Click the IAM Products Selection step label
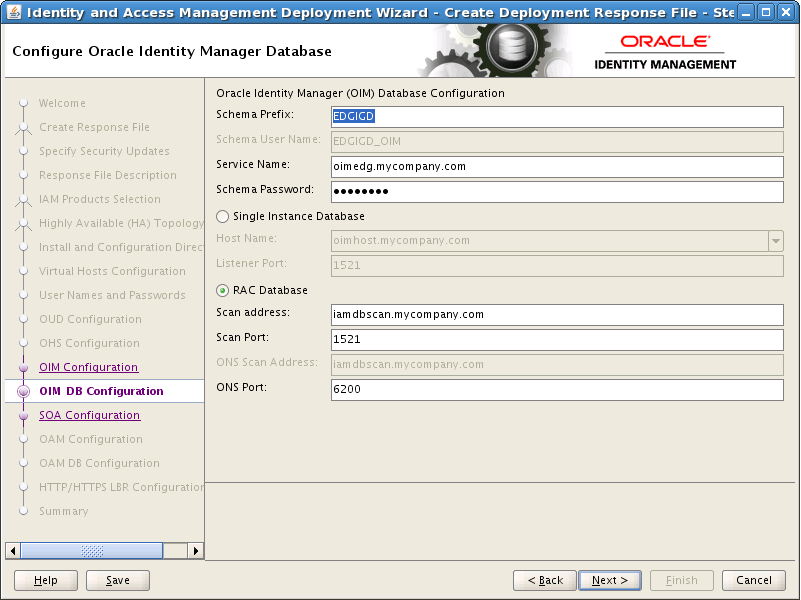The width and height of the screenshot is (801, 600). coord(100,199)
